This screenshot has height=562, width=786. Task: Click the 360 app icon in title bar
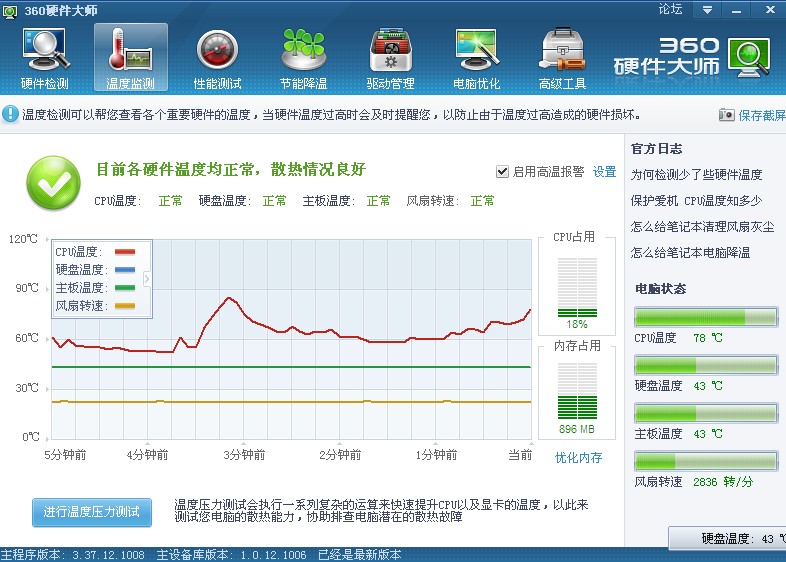[10, 11]
